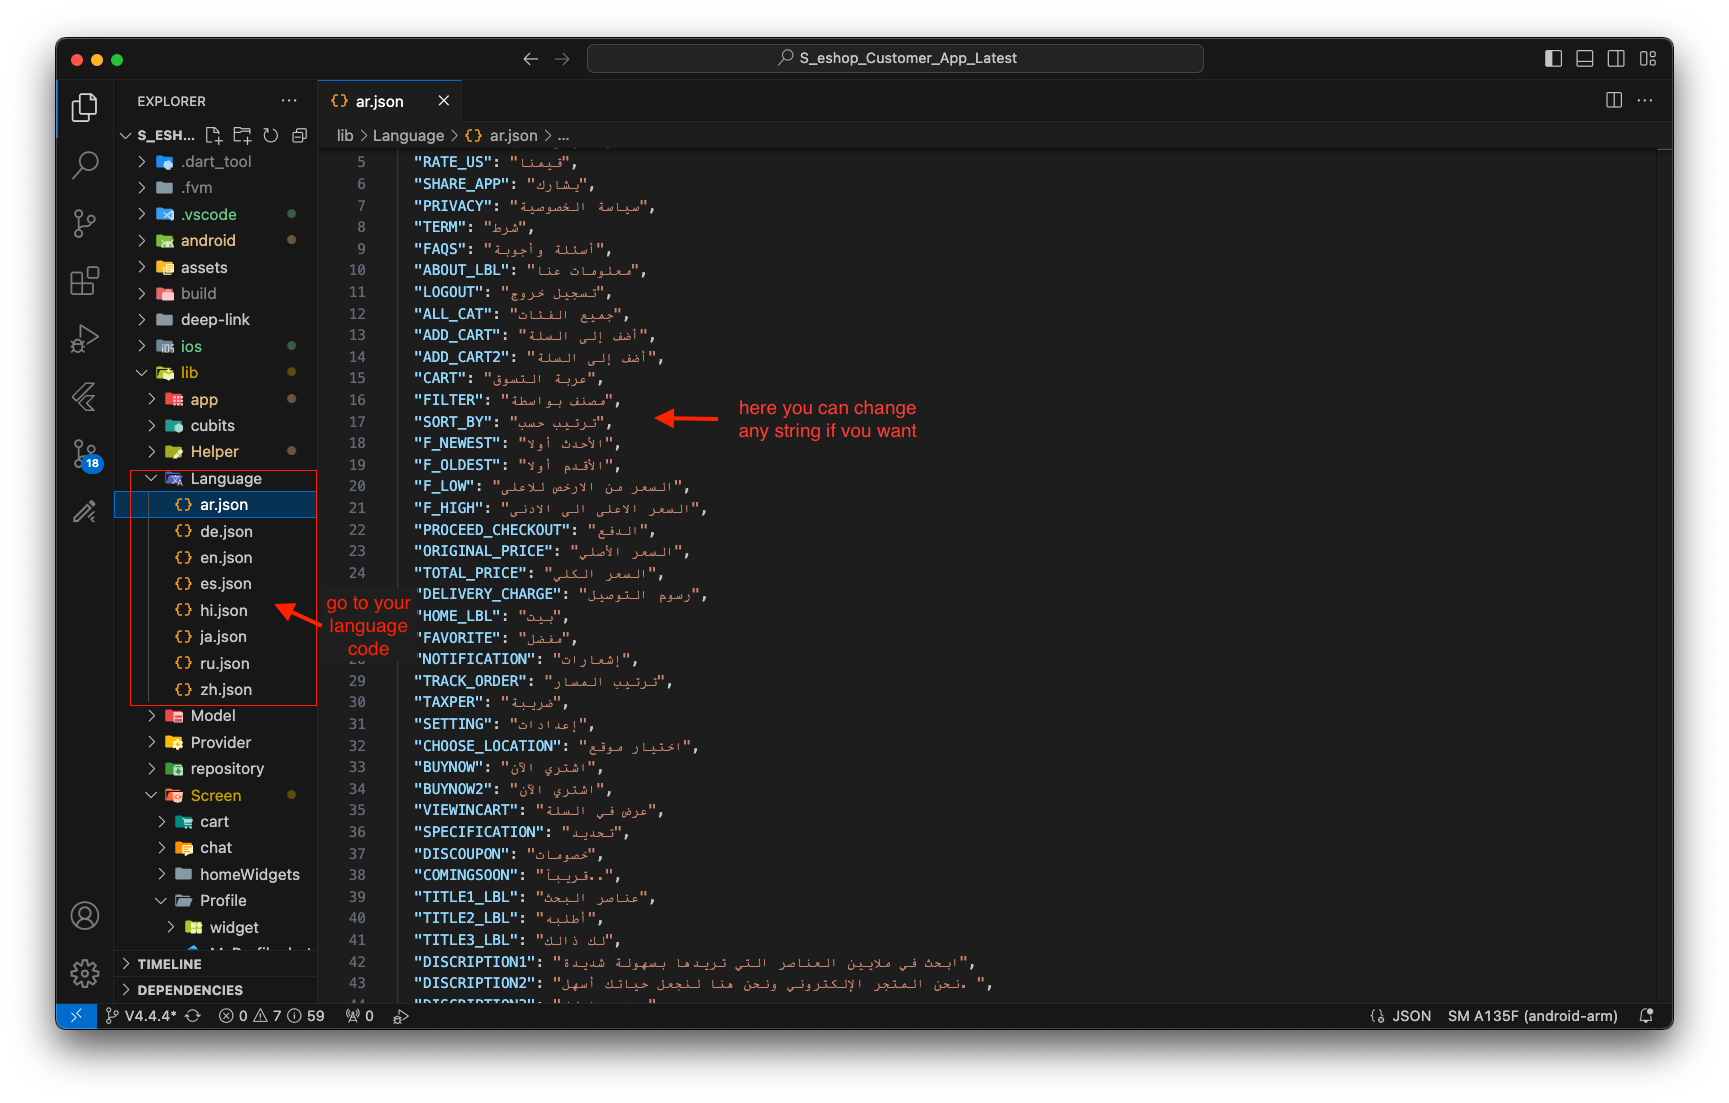Open the Manage settings gear
The width and height of the screenshot is (1729, 1103).
(85, 972)
